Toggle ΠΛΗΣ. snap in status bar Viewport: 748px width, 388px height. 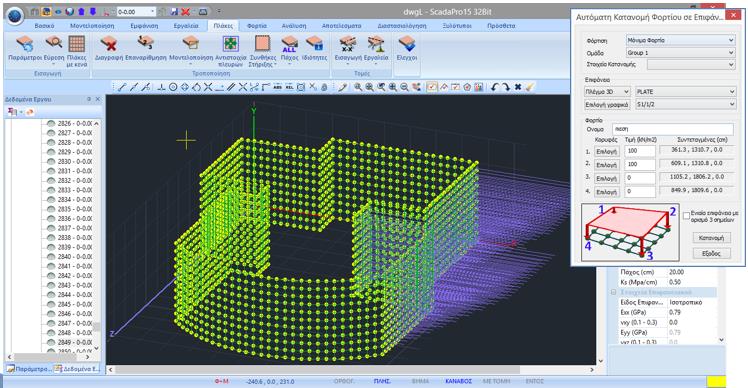(382, 381)
